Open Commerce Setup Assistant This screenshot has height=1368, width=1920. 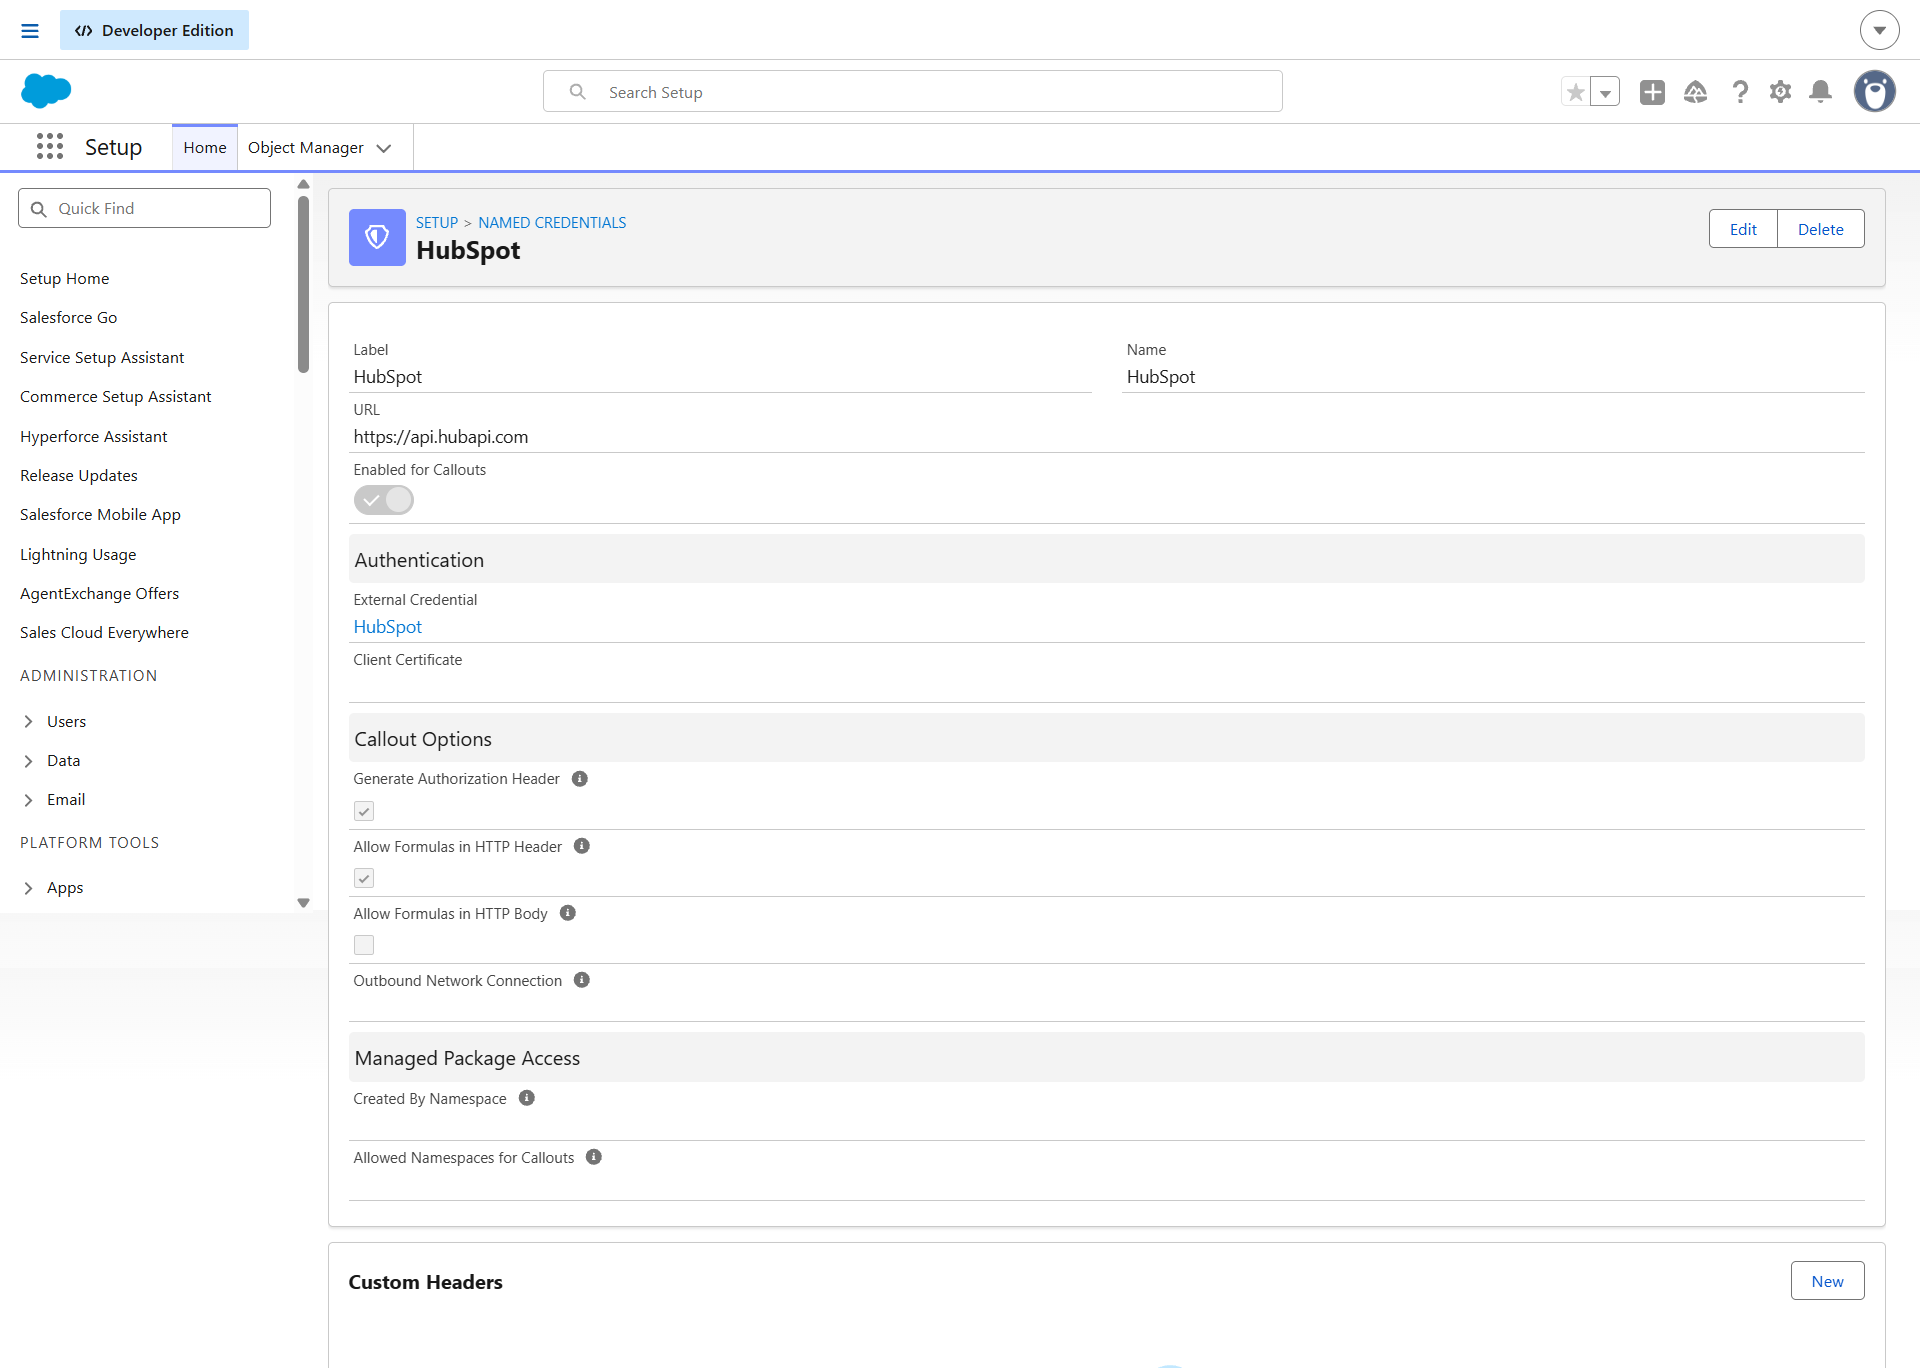pos(116,397)
